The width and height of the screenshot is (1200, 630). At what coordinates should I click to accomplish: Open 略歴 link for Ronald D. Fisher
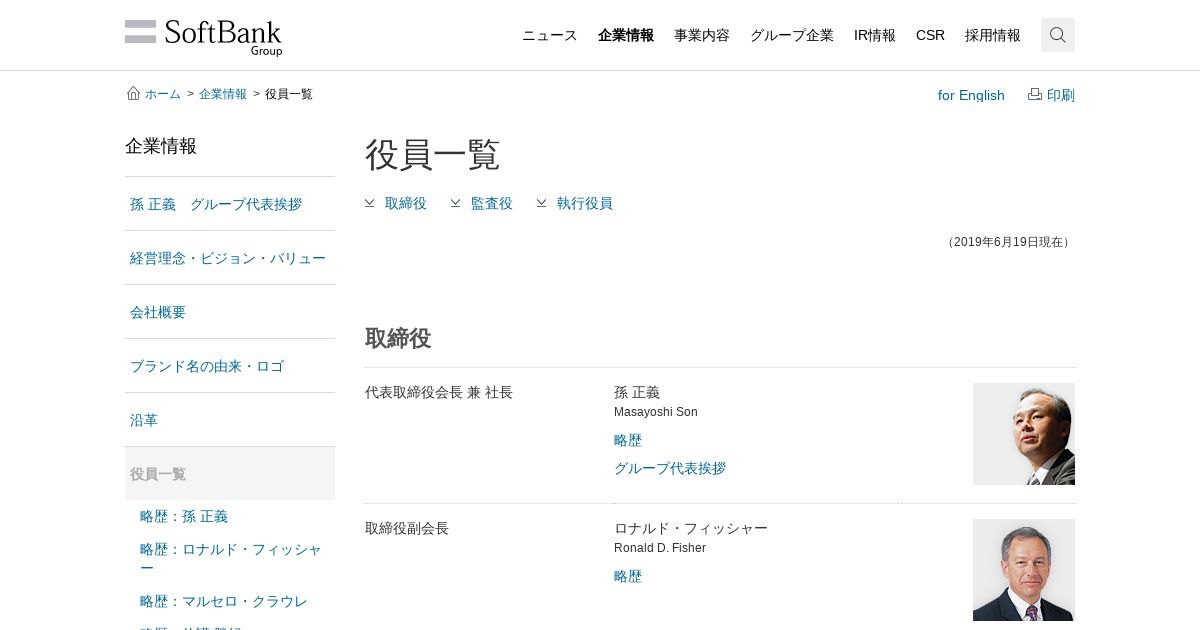coord(628,576)
